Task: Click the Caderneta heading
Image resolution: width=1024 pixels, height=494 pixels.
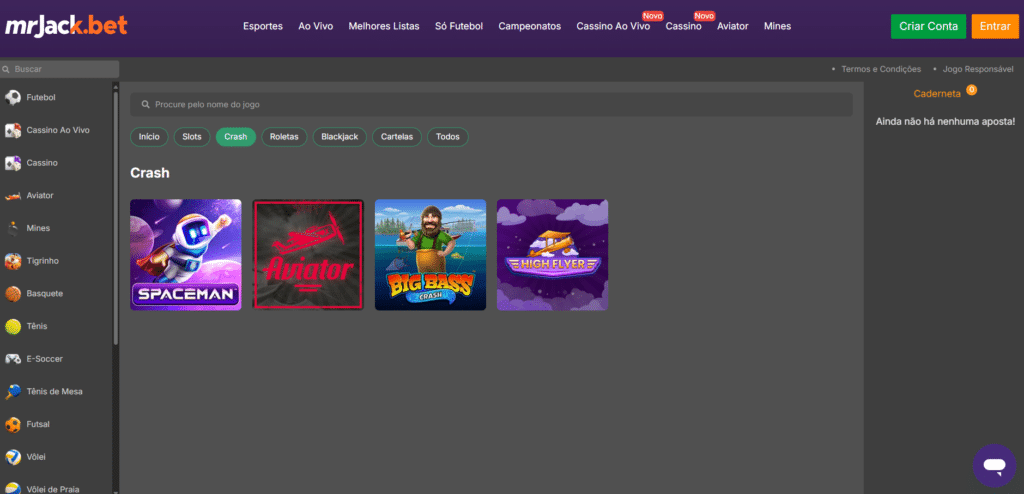Action: pos(937,93)
